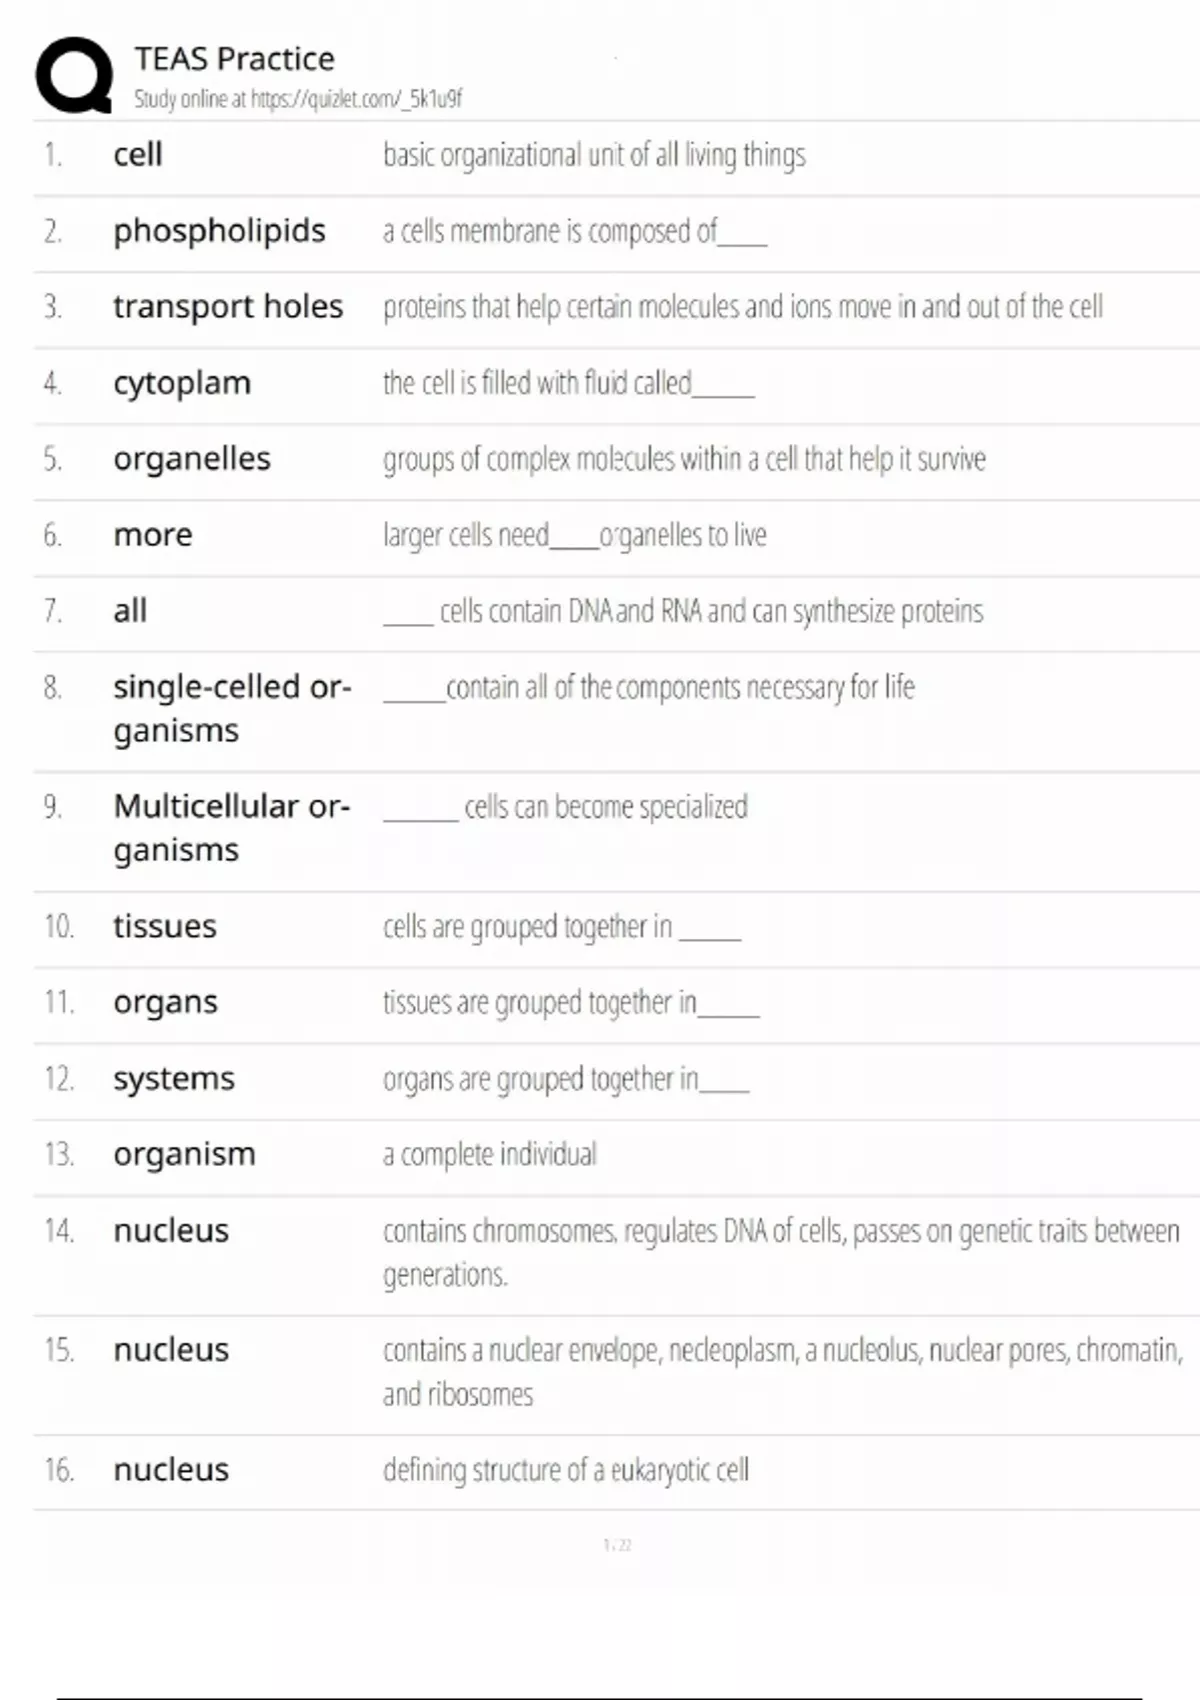The image size is (1200, 1700).
Task: Select the 'transport holes' term
Action: (227, 307)
